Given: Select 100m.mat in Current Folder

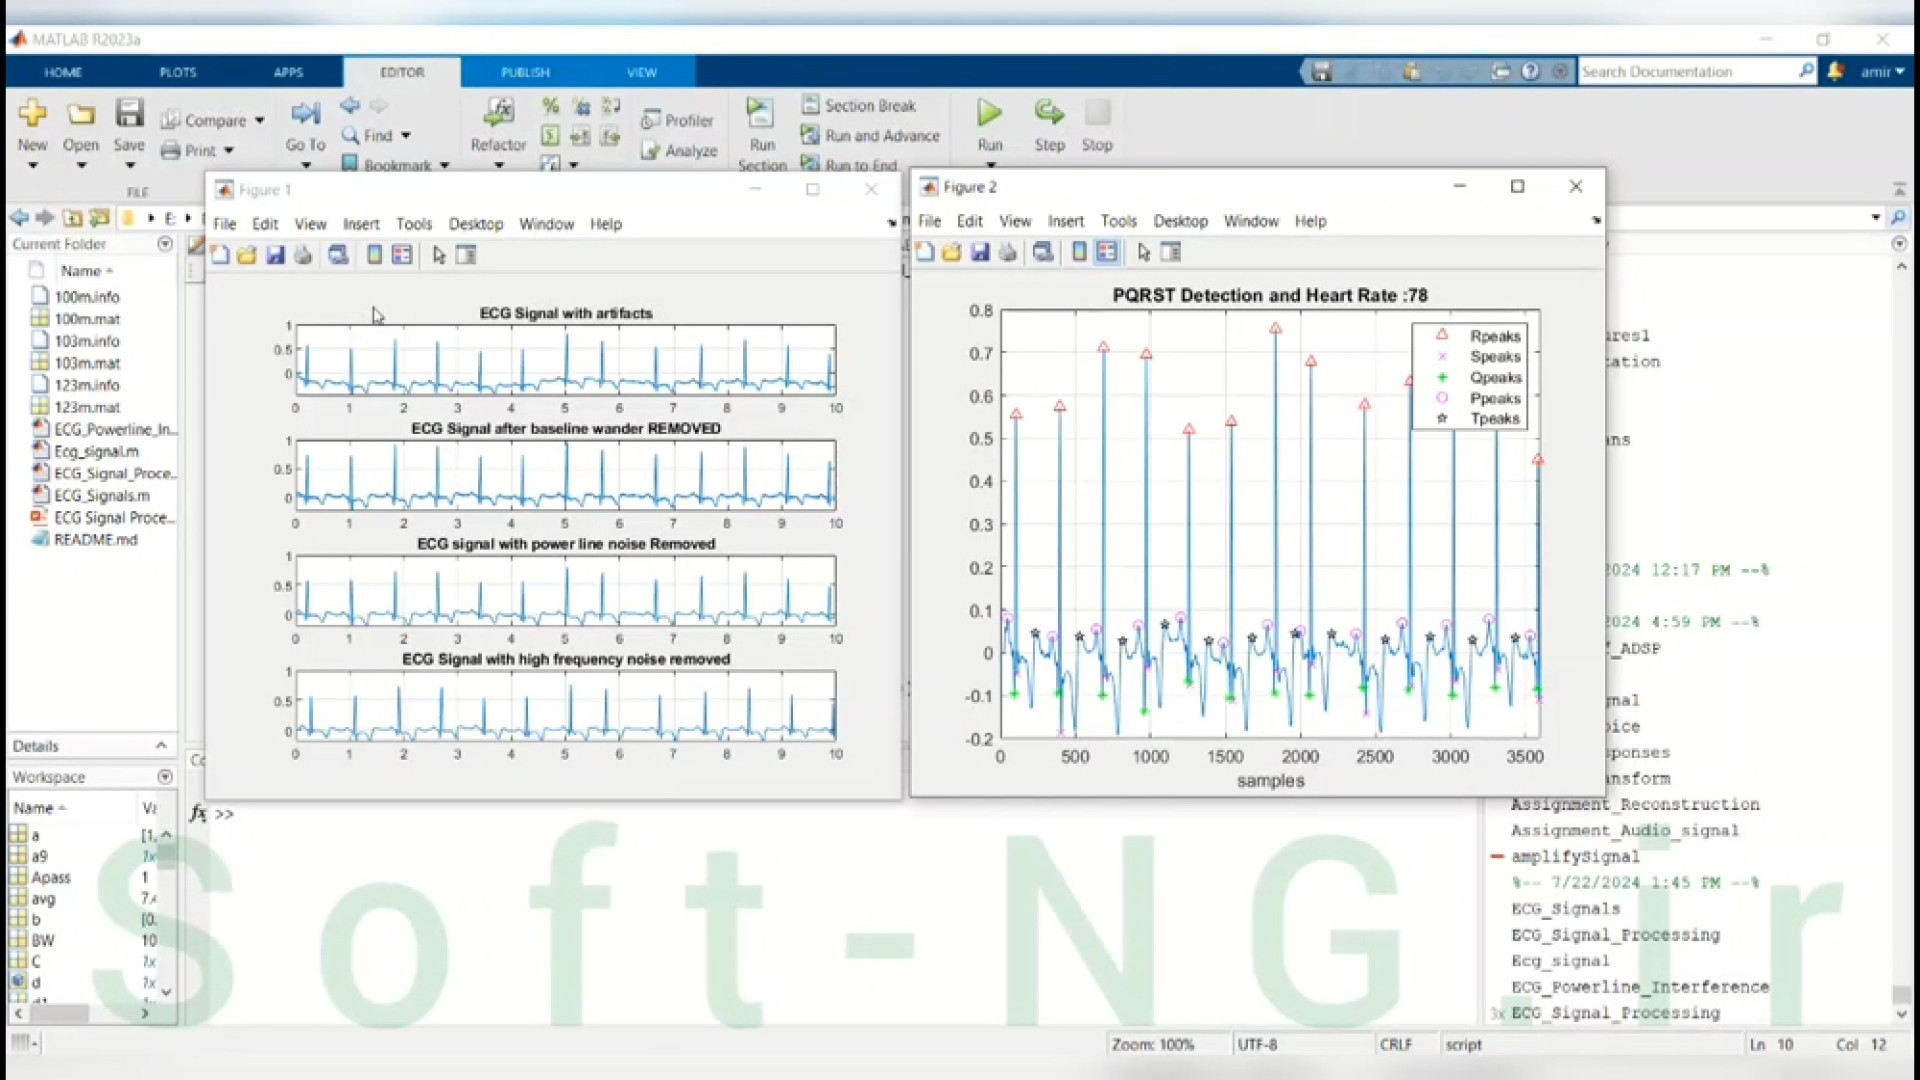Looking at the screenshot, I should pos(87,319).
